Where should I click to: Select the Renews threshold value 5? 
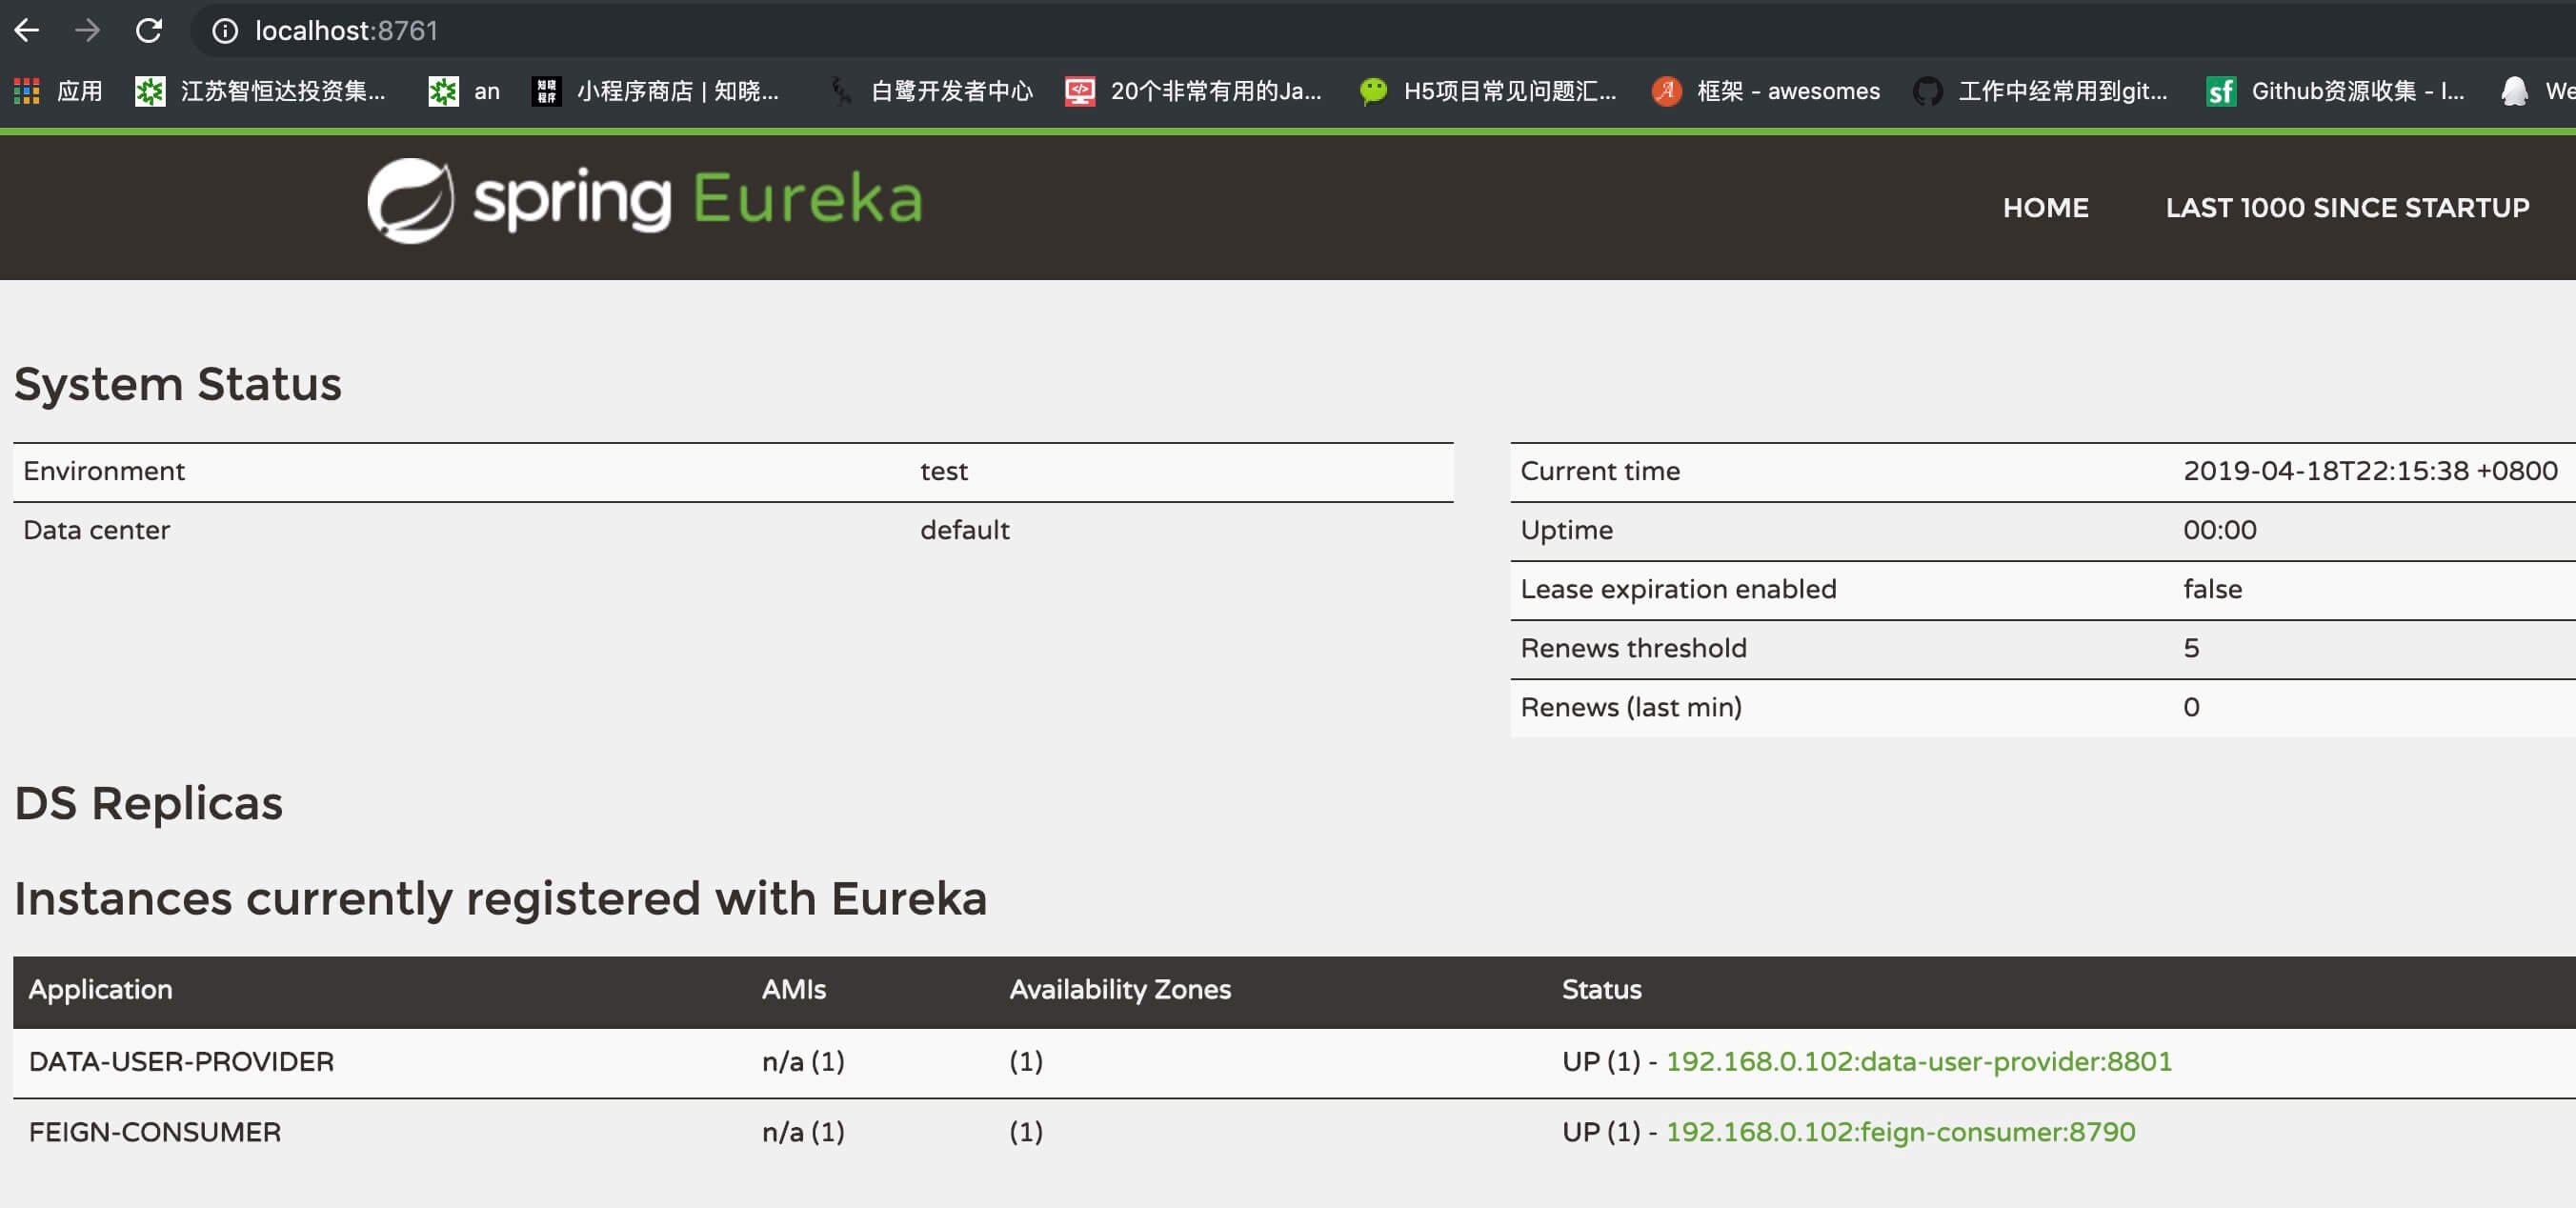coord(2191,648)
